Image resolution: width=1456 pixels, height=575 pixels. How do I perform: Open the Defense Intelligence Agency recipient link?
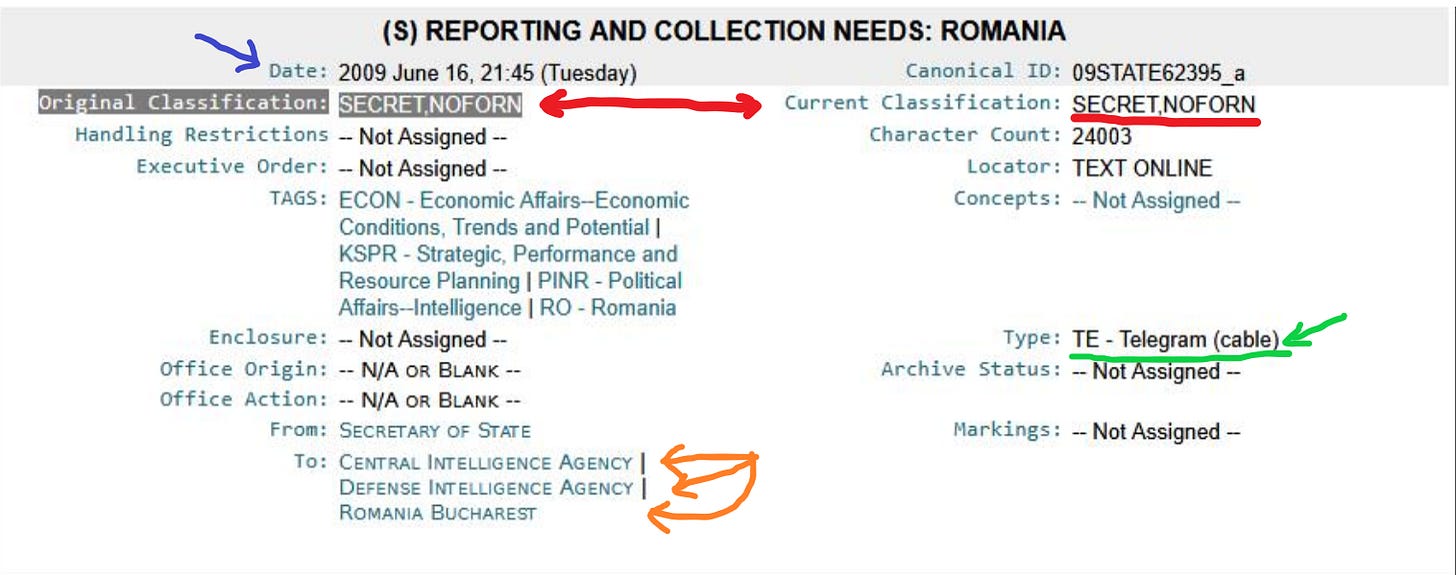(x=486, y=488)
